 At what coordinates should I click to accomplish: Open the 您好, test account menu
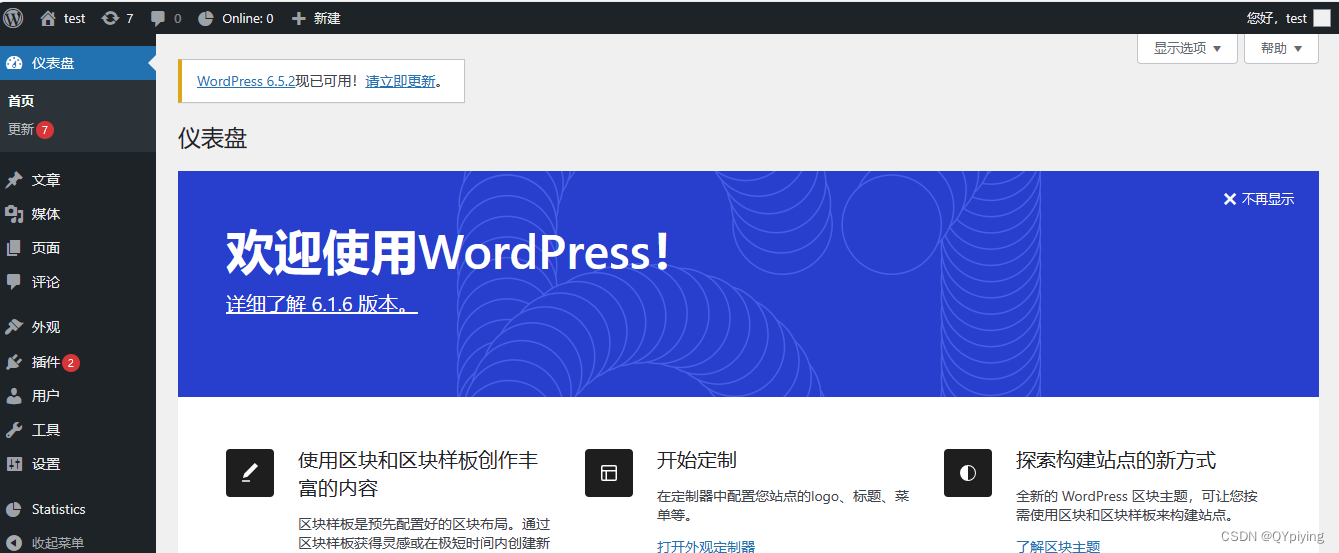click(x=1288, y=18)
